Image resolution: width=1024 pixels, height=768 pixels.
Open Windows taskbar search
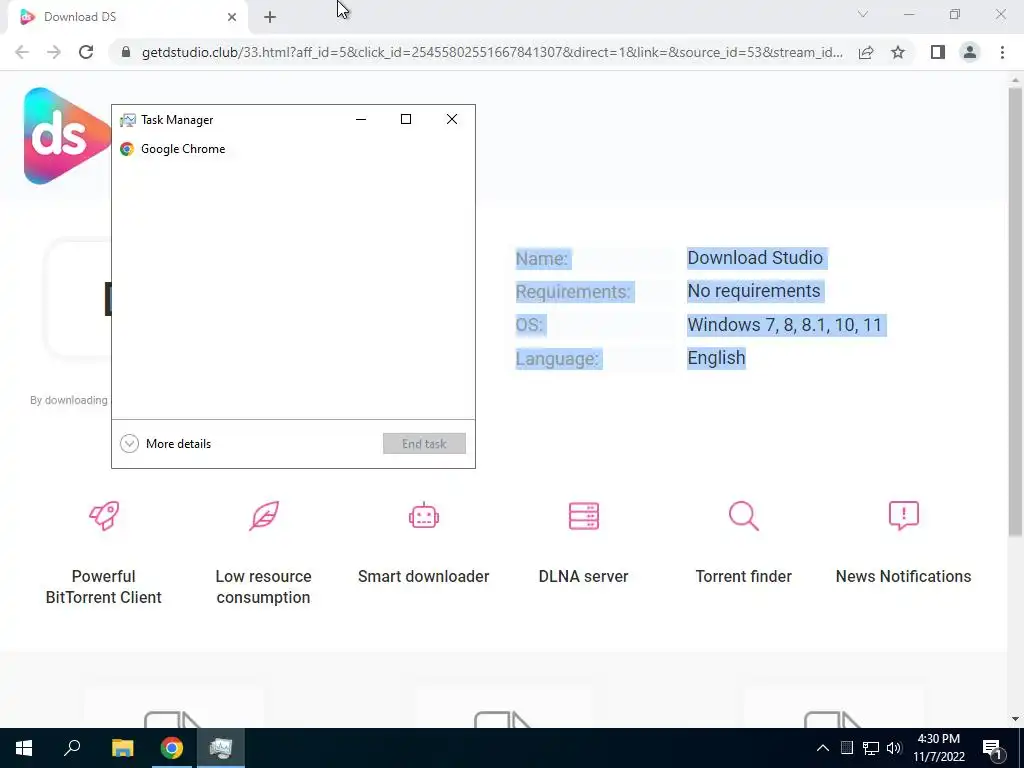(x=72, y=748)
